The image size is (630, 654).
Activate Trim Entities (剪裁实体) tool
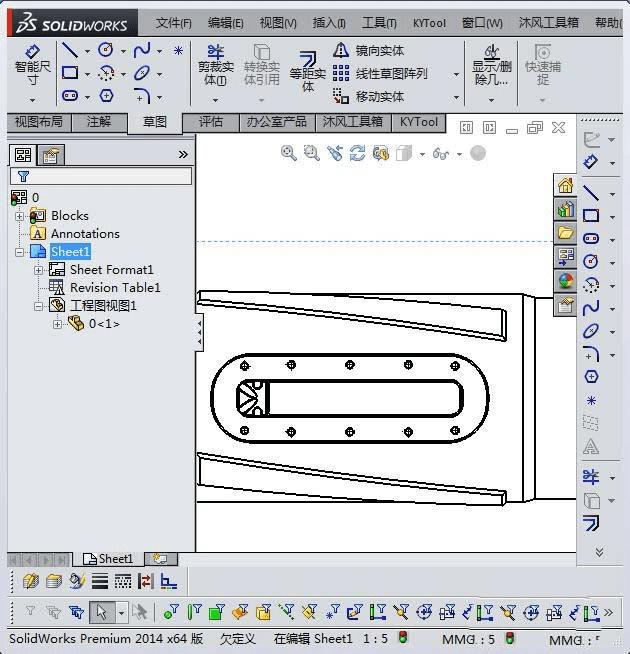click(x=216, y=65)
